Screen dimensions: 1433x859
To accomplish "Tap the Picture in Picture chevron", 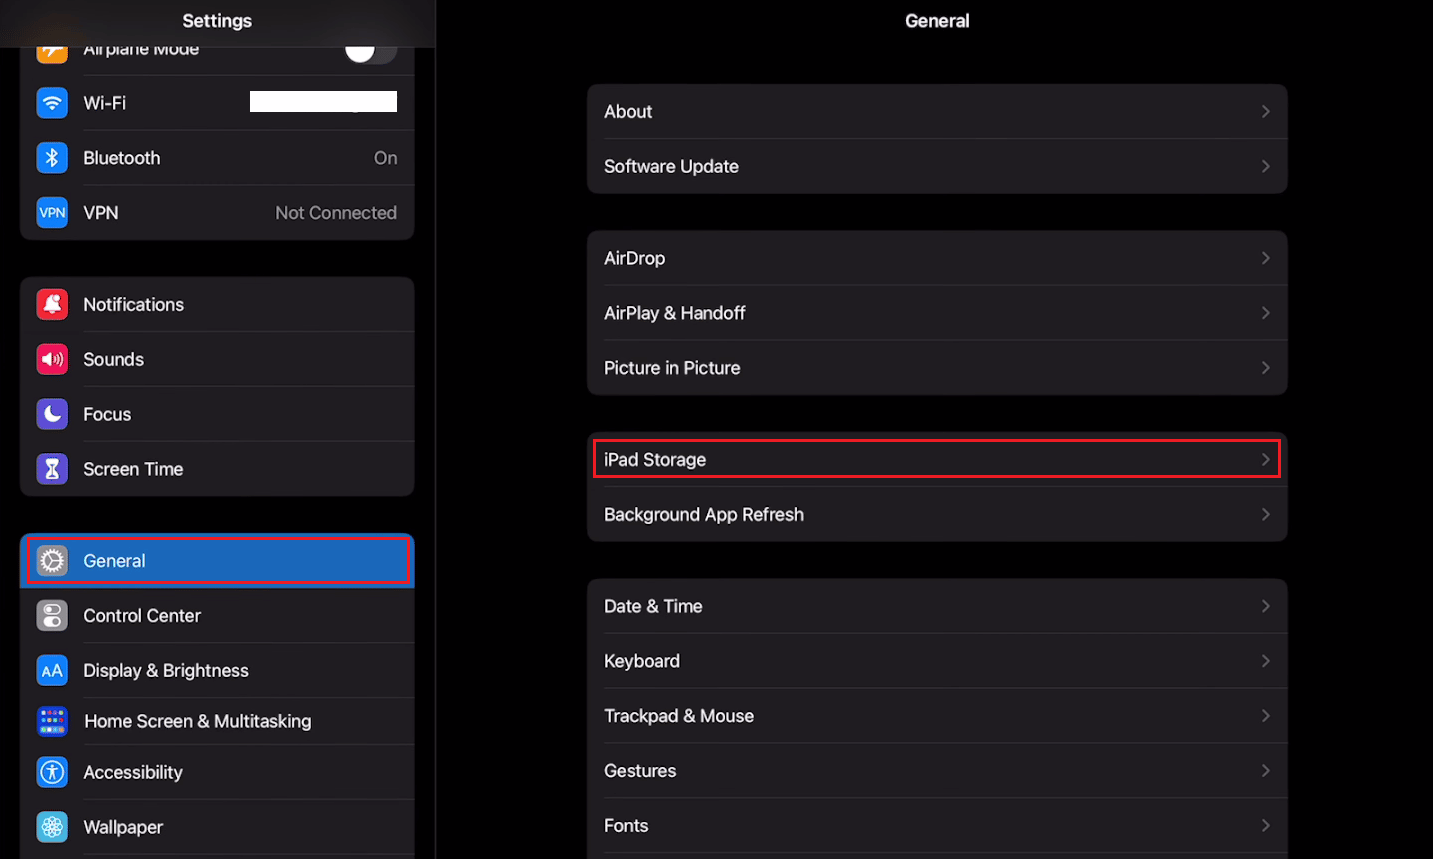I will point(1265,368).
